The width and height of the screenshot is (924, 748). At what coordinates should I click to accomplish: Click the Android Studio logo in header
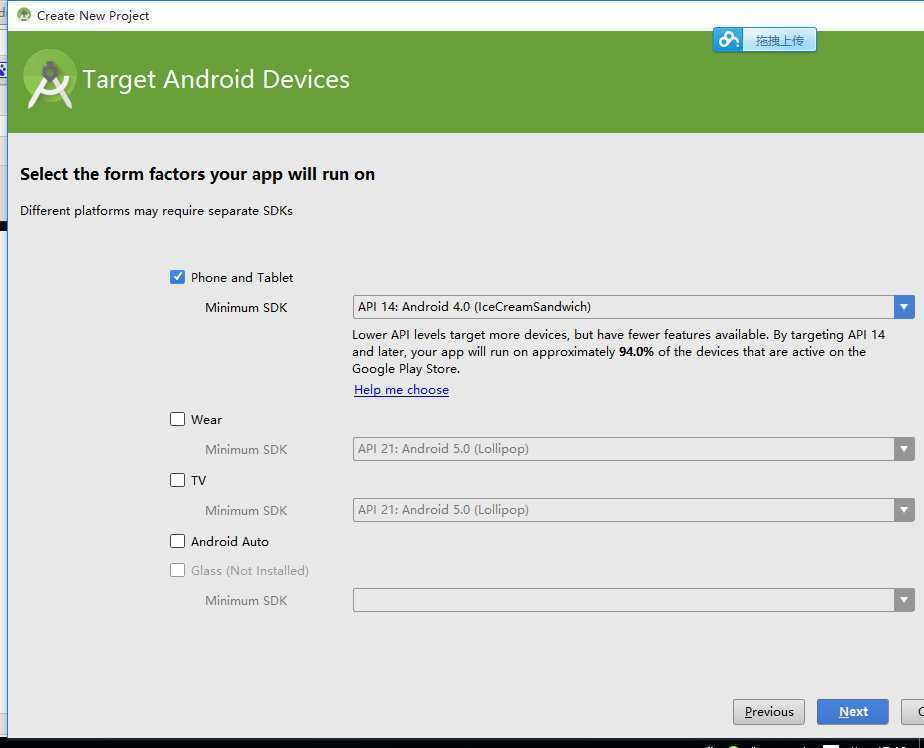[50, 79]
